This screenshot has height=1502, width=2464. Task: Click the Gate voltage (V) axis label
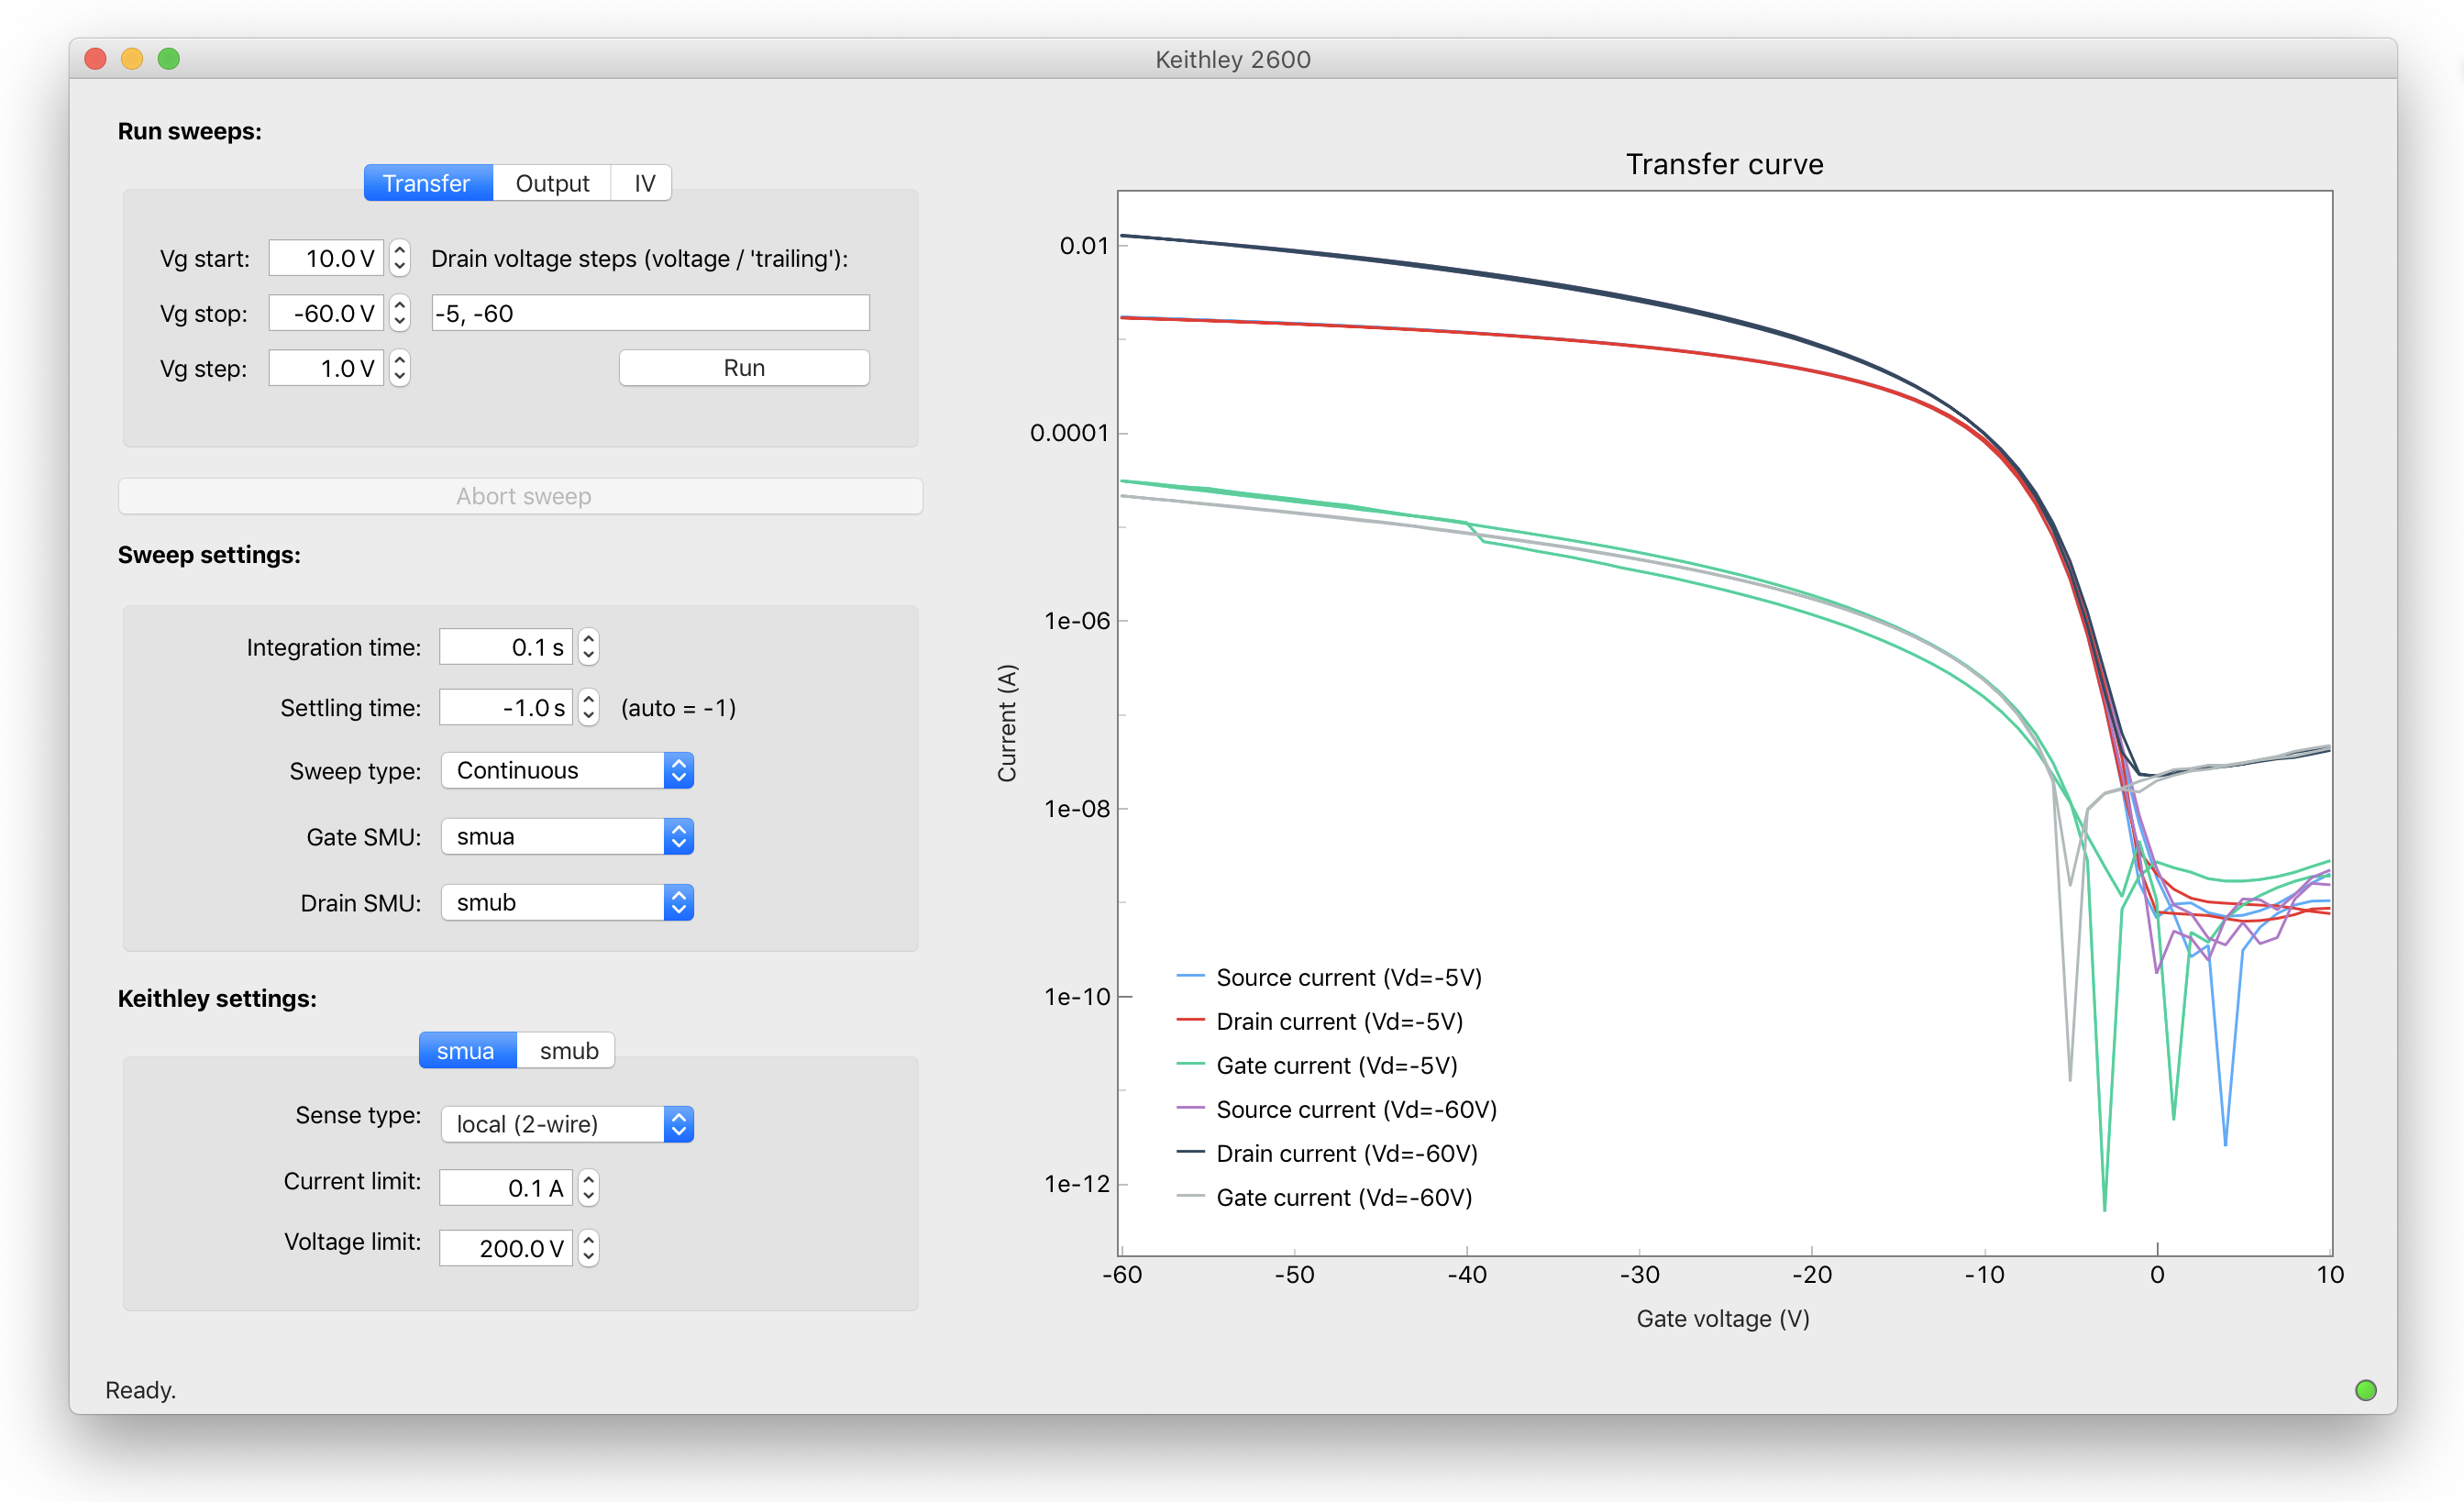(1723, 1318)
